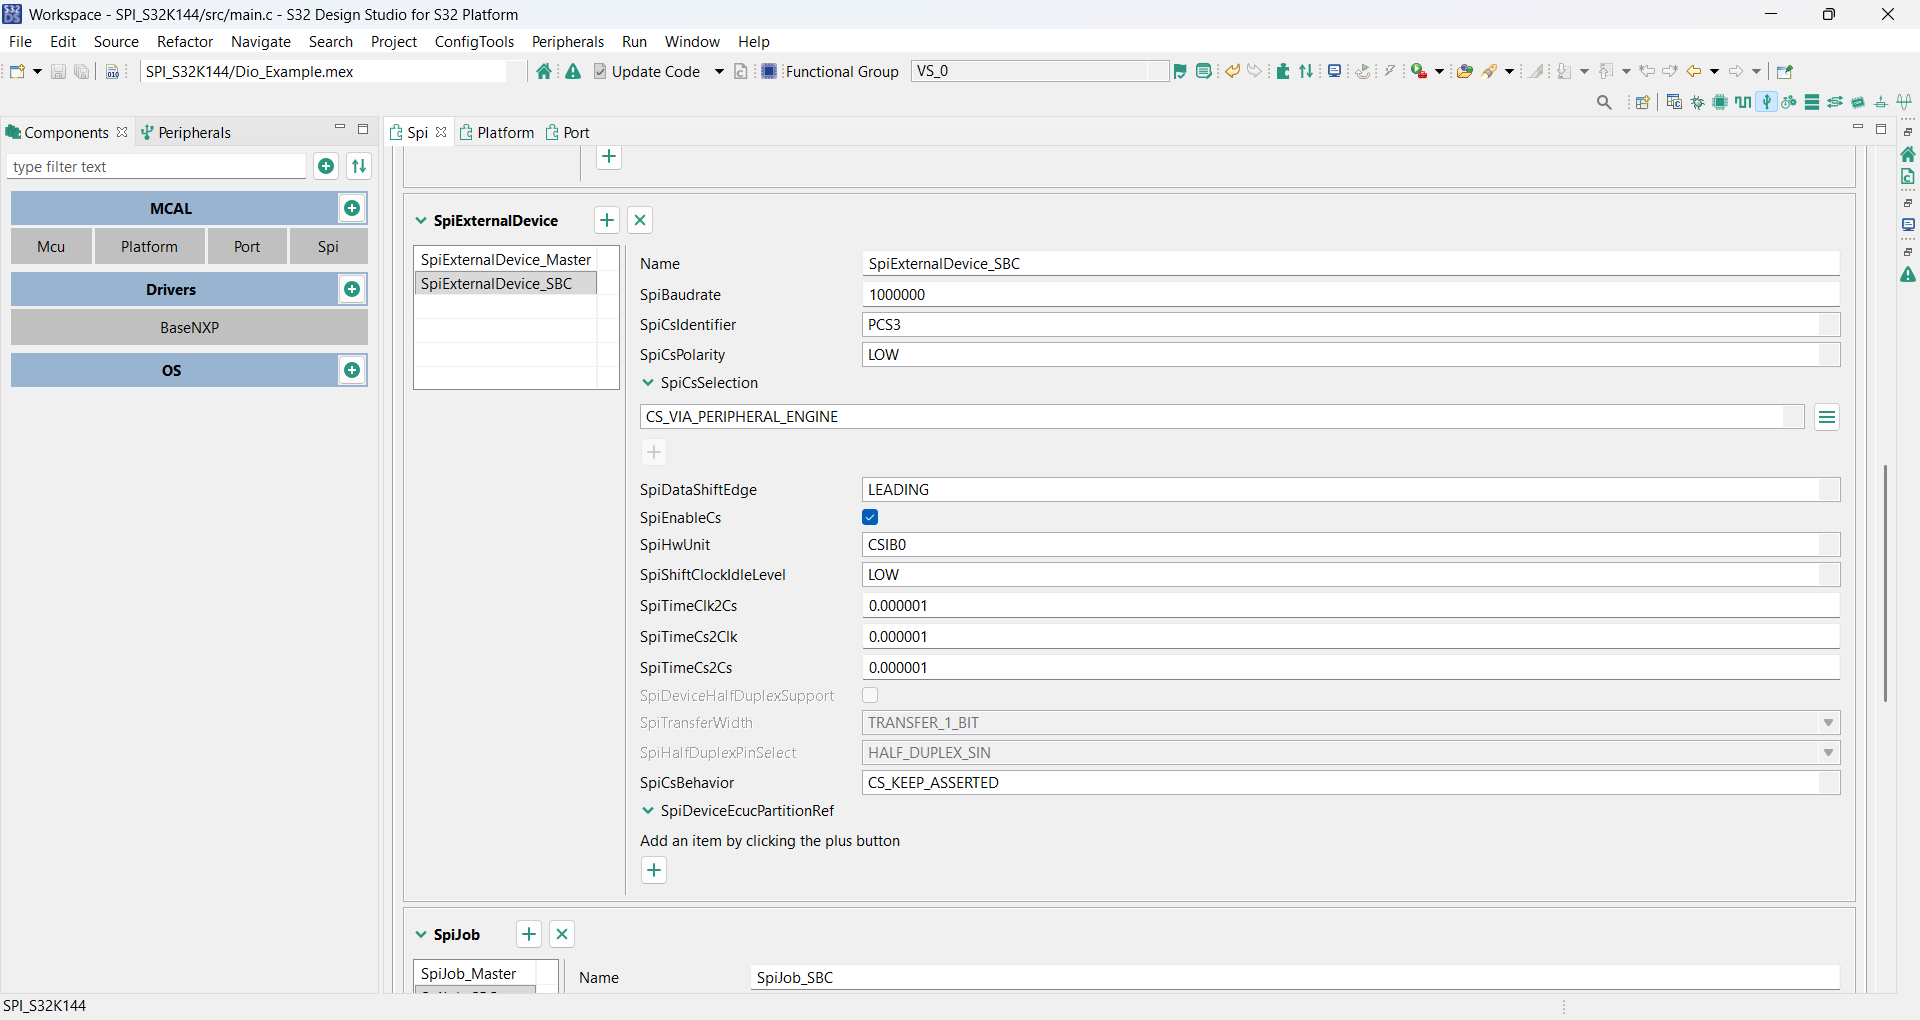Screen dimensions: 1920x1020
Task: Collapse the SpiExternalDevice section chevron
Action: pyautogui.click(x=421, y=220)
